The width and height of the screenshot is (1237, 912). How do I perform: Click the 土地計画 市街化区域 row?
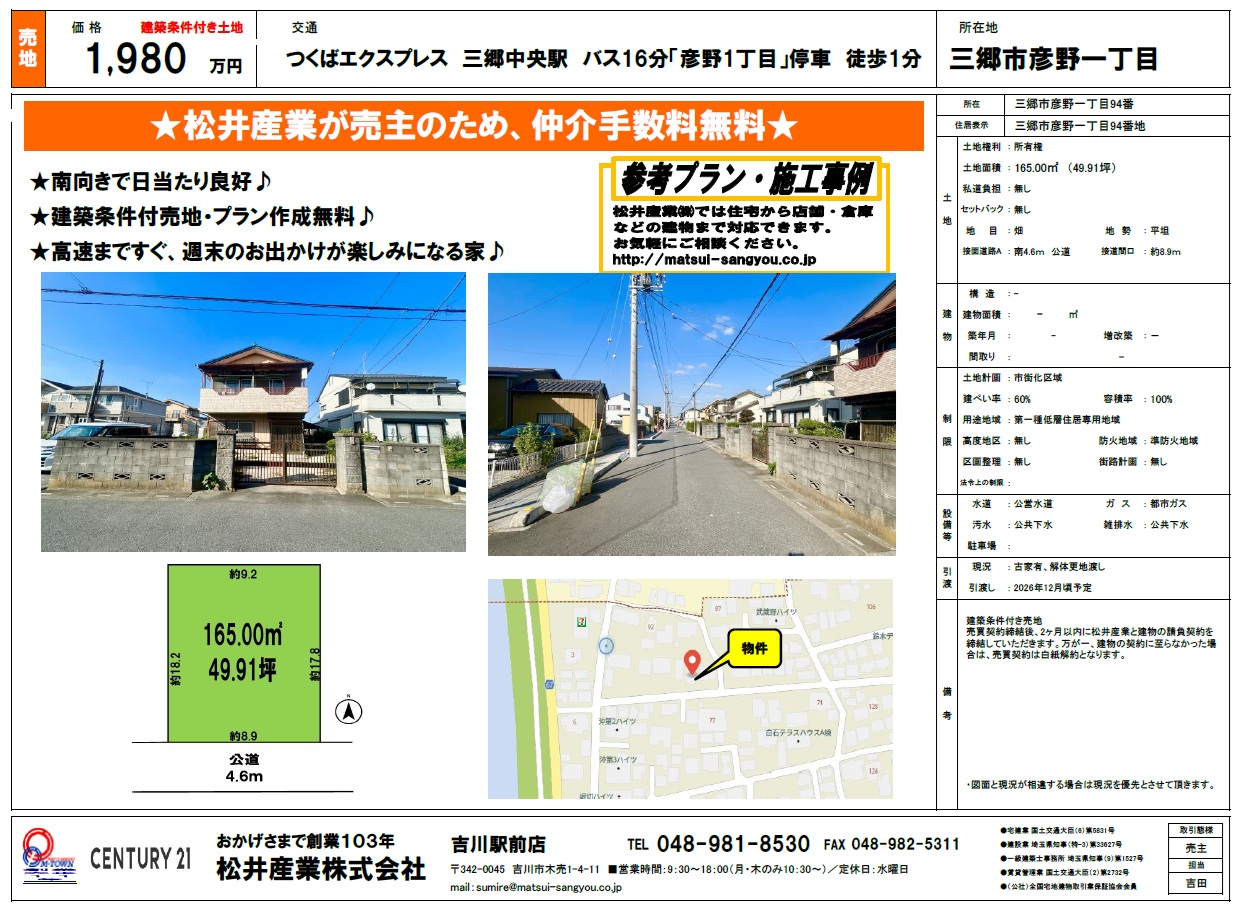coord(1012,378)
